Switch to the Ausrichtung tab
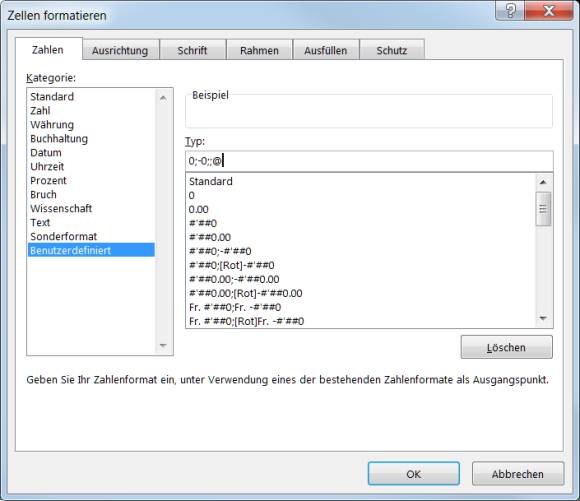This screenshot has width=580, height=501. [120, 50]
